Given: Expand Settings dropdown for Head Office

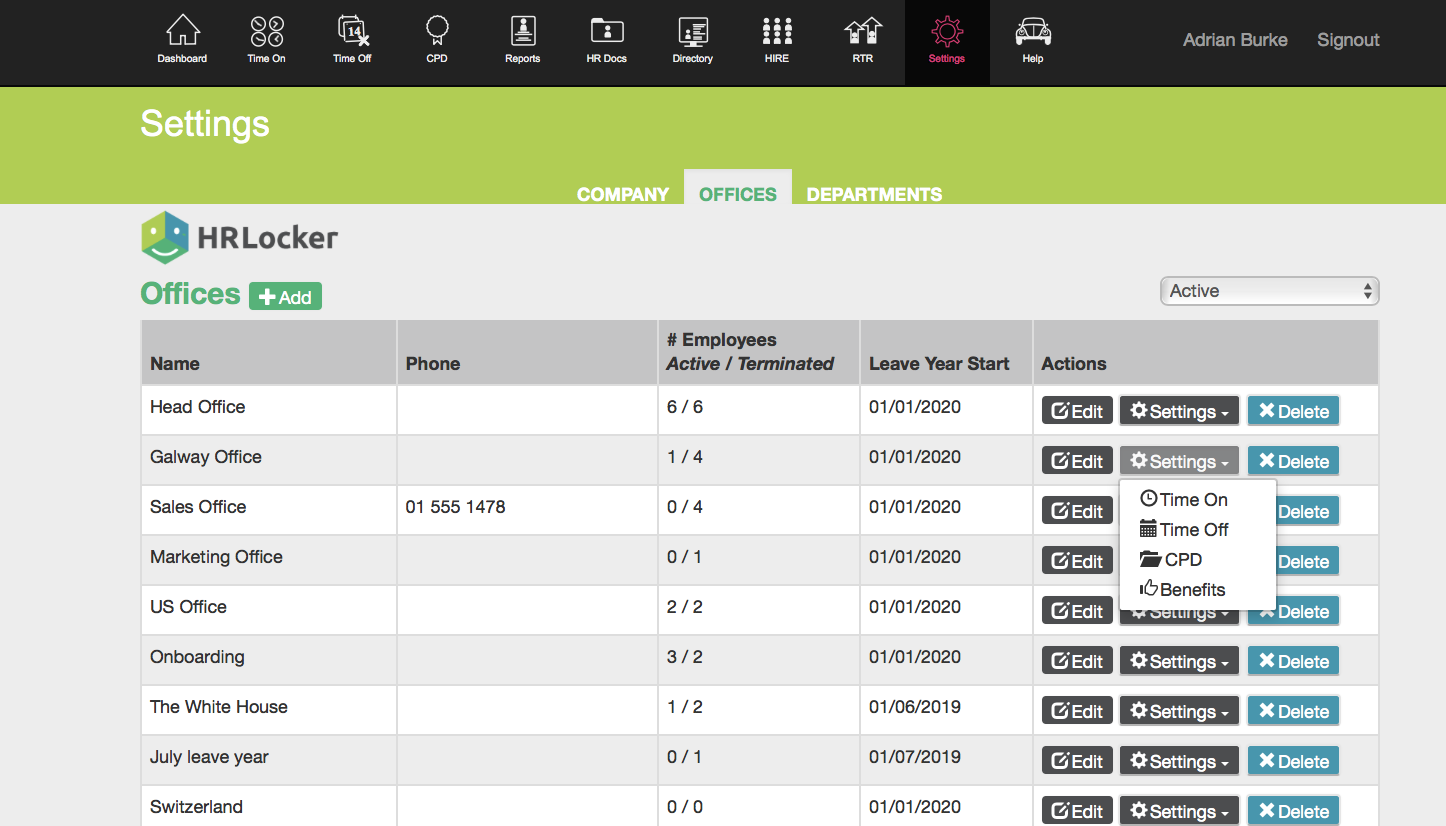Looking at the screenshot, I should 1179,411.
